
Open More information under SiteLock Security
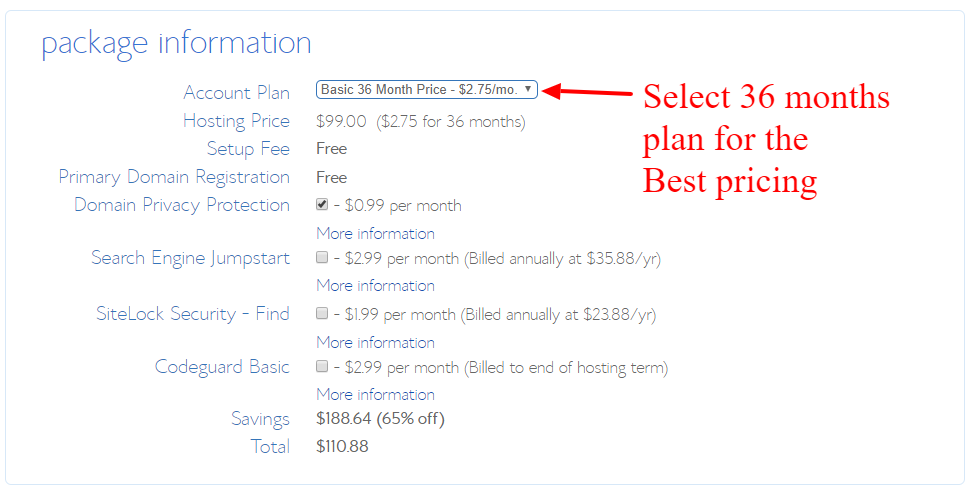(x=375, y=342)
